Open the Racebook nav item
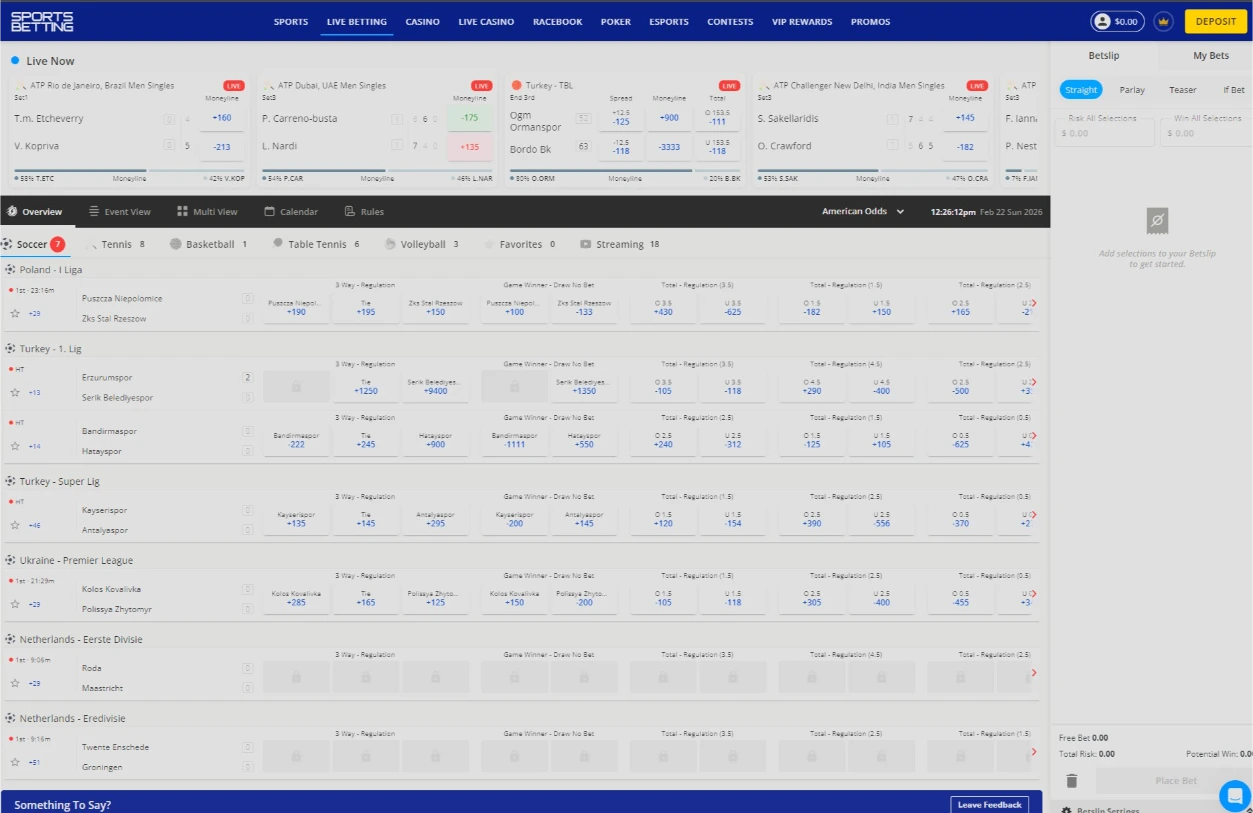The image size is (1253, 813). point(557,22)
